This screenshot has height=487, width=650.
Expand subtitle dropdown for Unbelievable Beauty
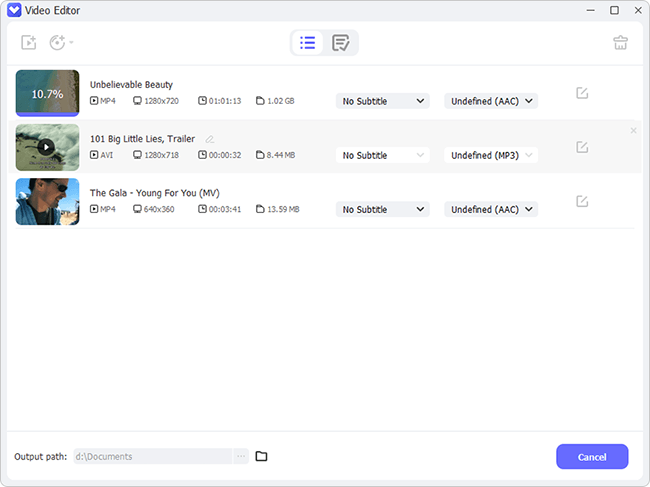383,101
